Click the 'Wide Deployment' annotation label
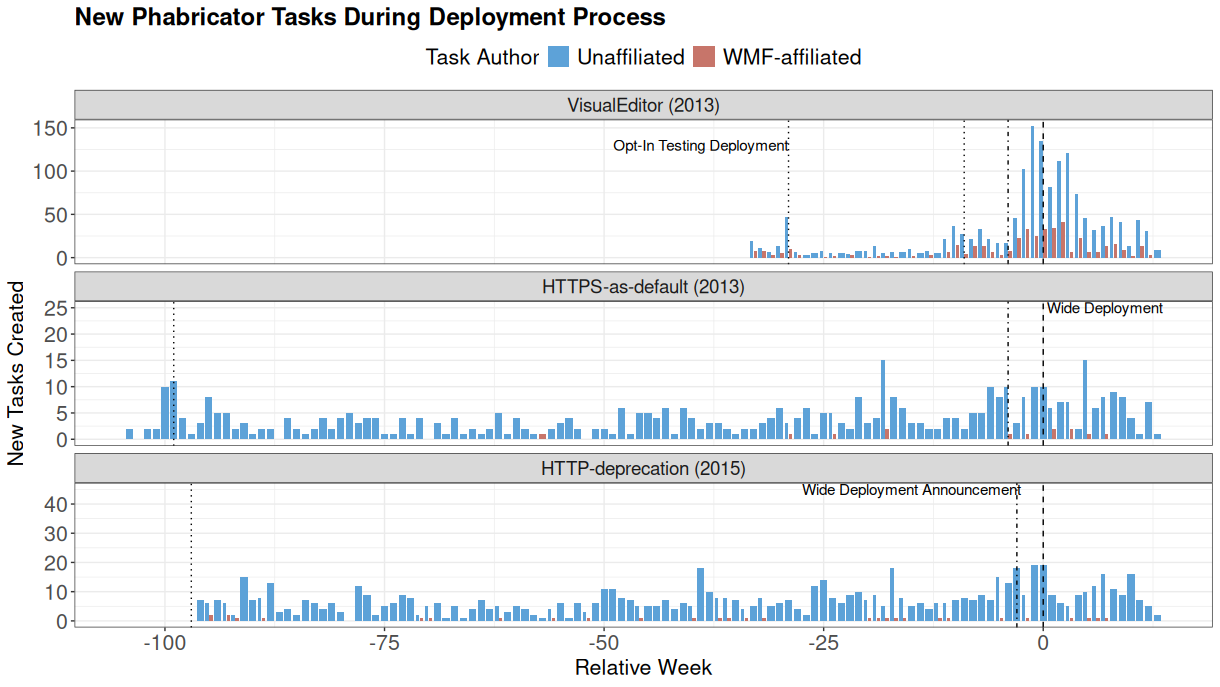Screen dimensions: 1220x687 tap(1105, 308)
